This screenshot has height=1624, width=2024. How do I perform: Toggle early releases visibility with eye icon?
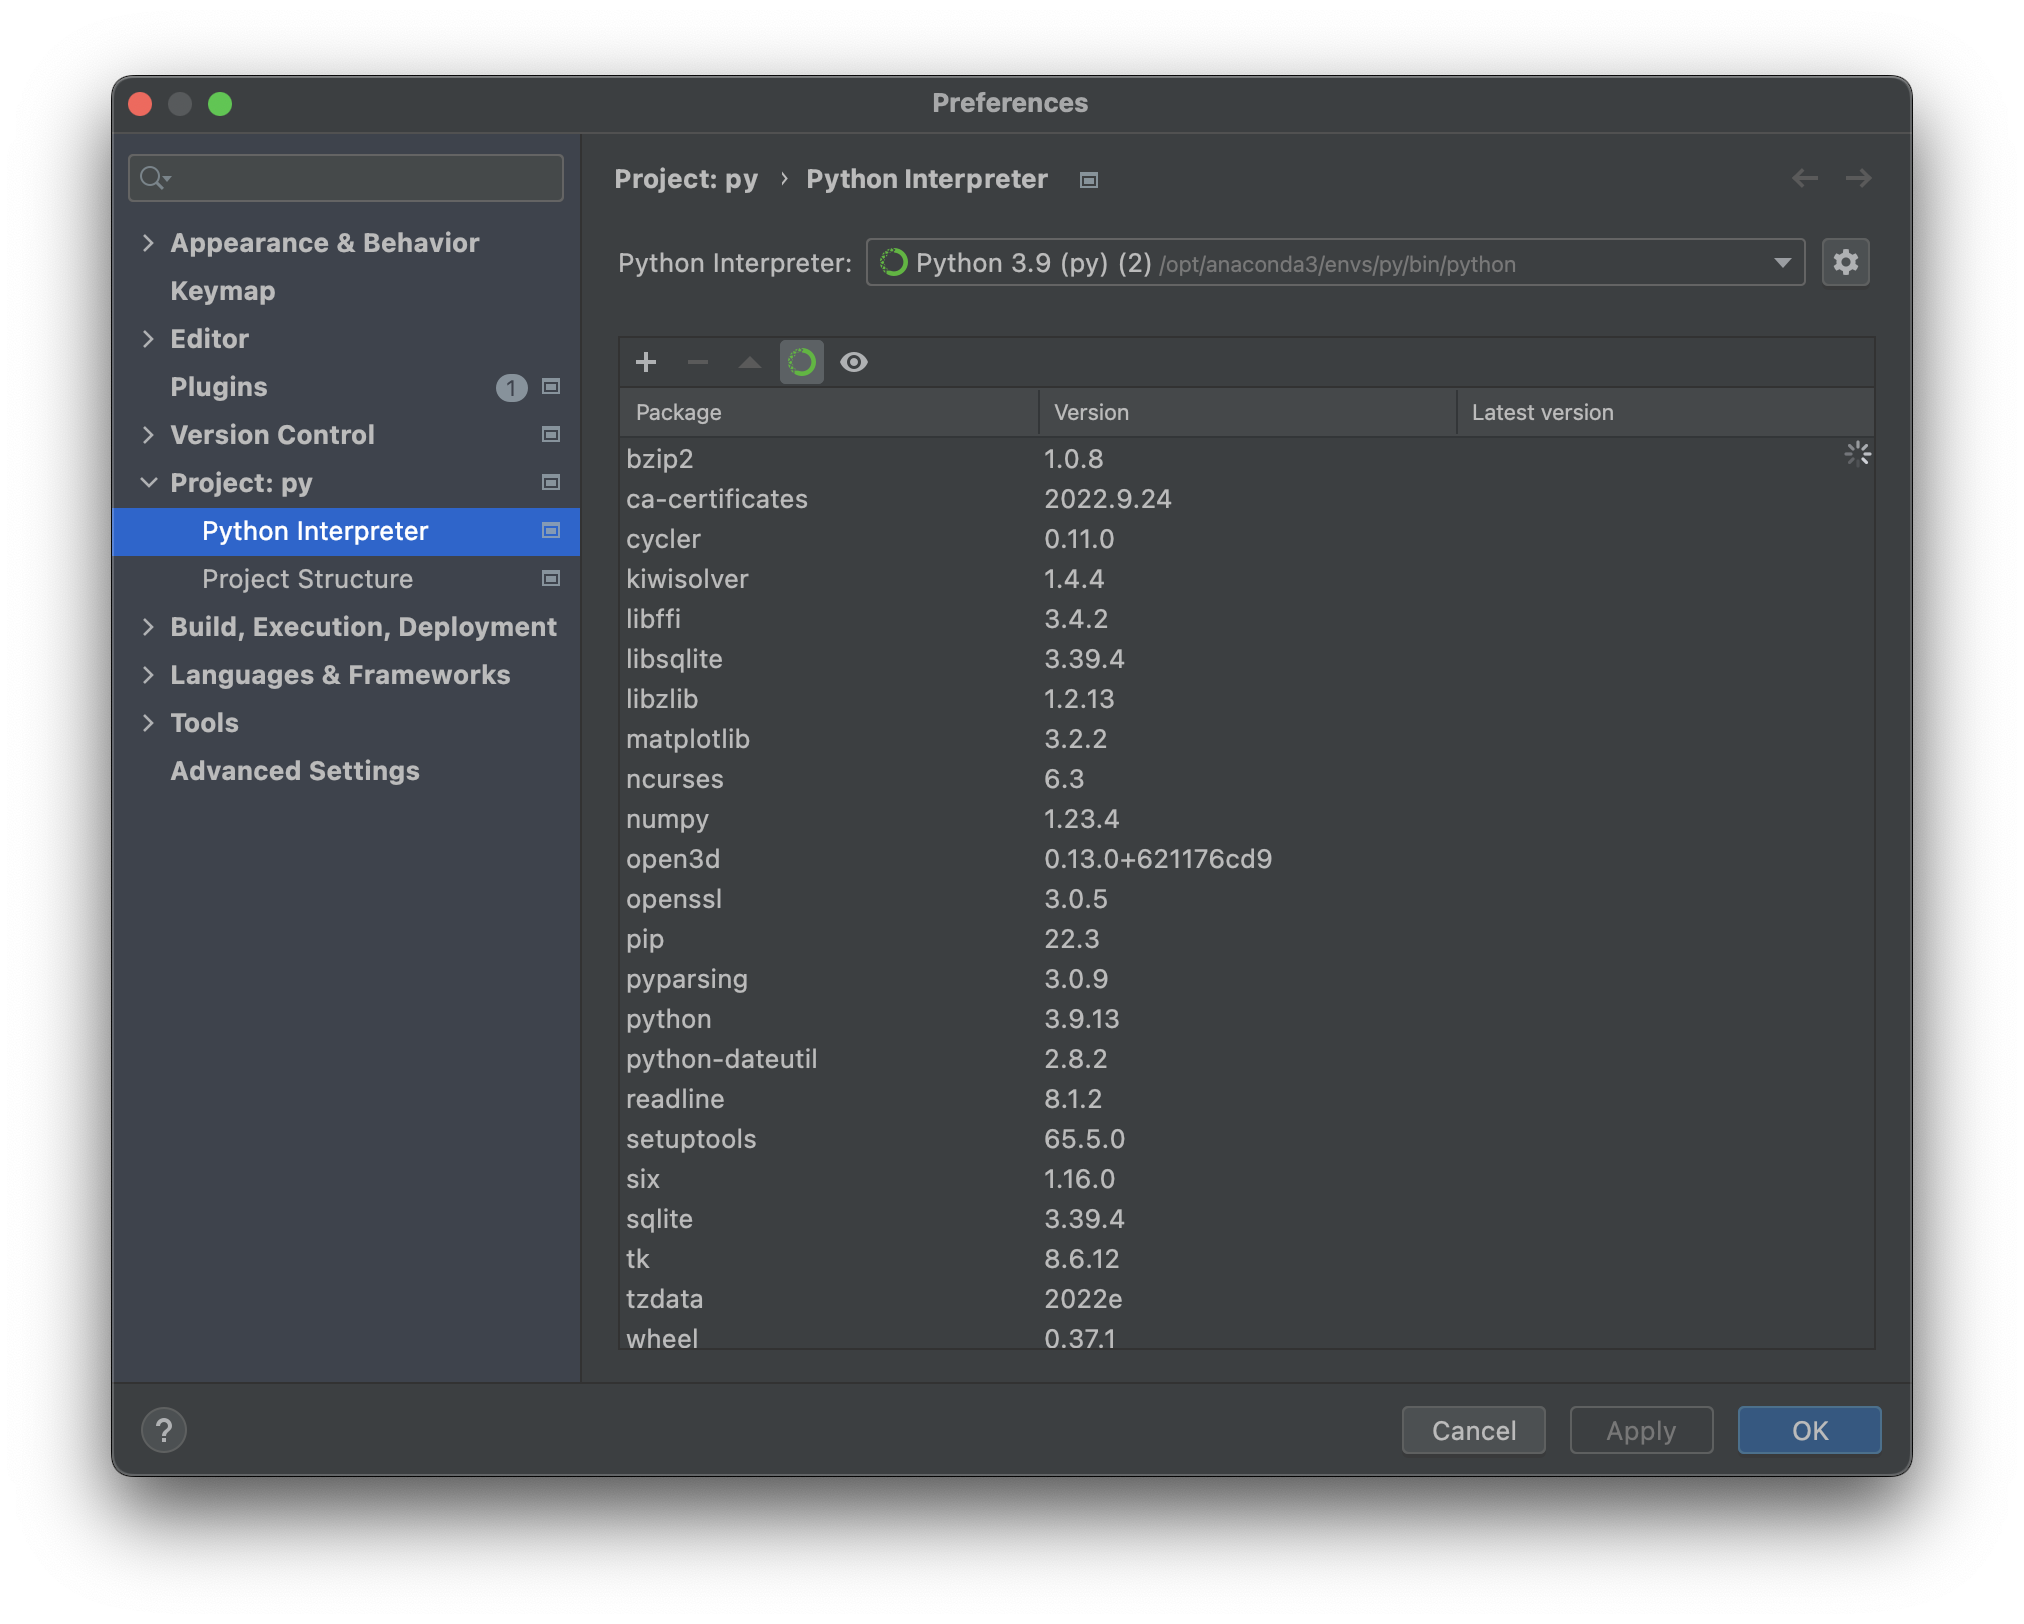(853, 362)
